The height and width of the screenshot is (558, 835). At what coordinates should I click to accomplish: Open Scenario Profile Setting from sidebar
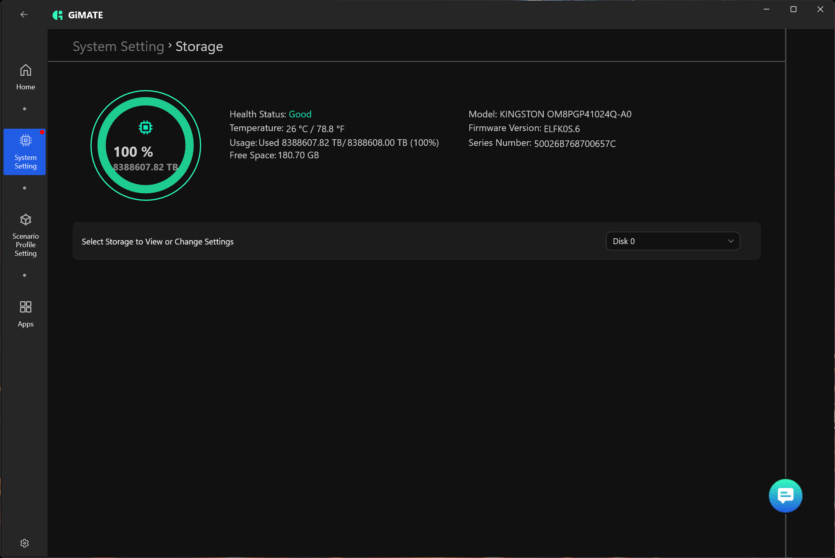25,234
